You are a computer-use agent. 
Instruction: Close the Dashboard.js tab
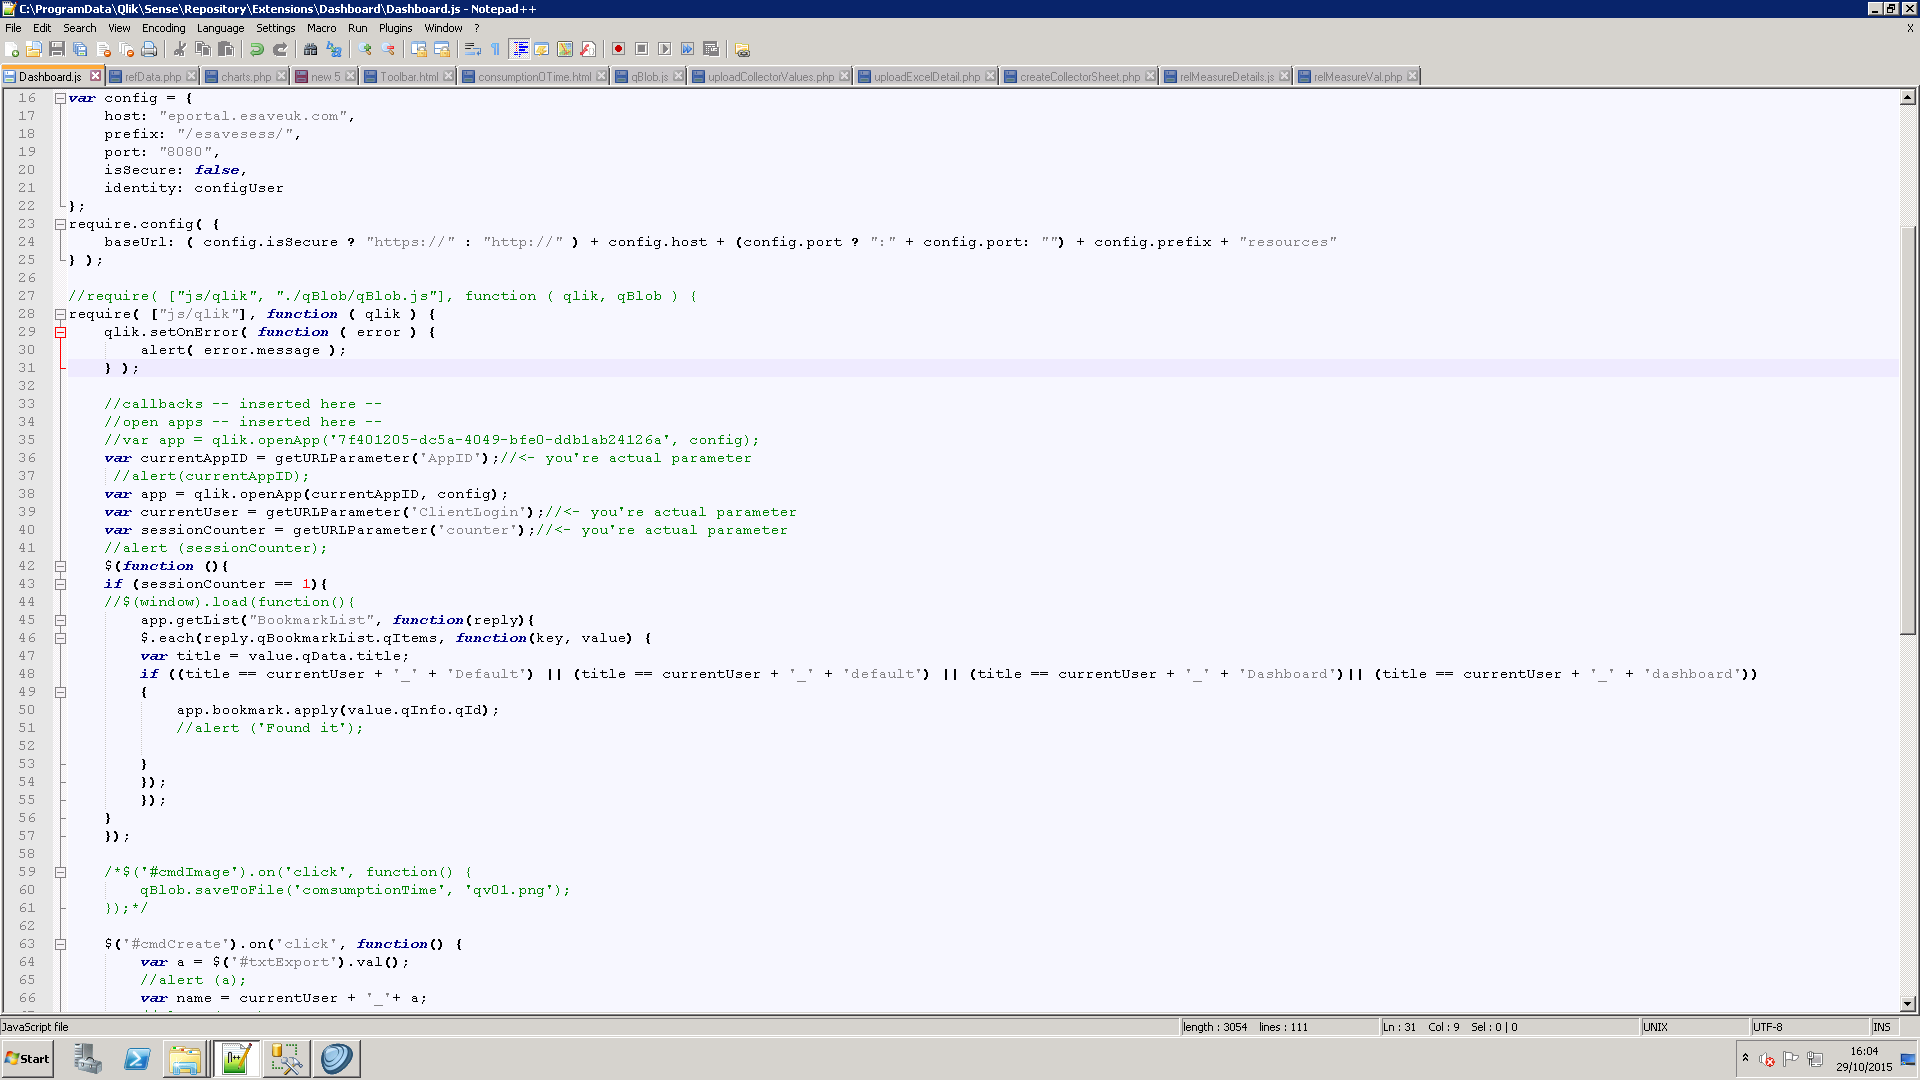point(95,76)
